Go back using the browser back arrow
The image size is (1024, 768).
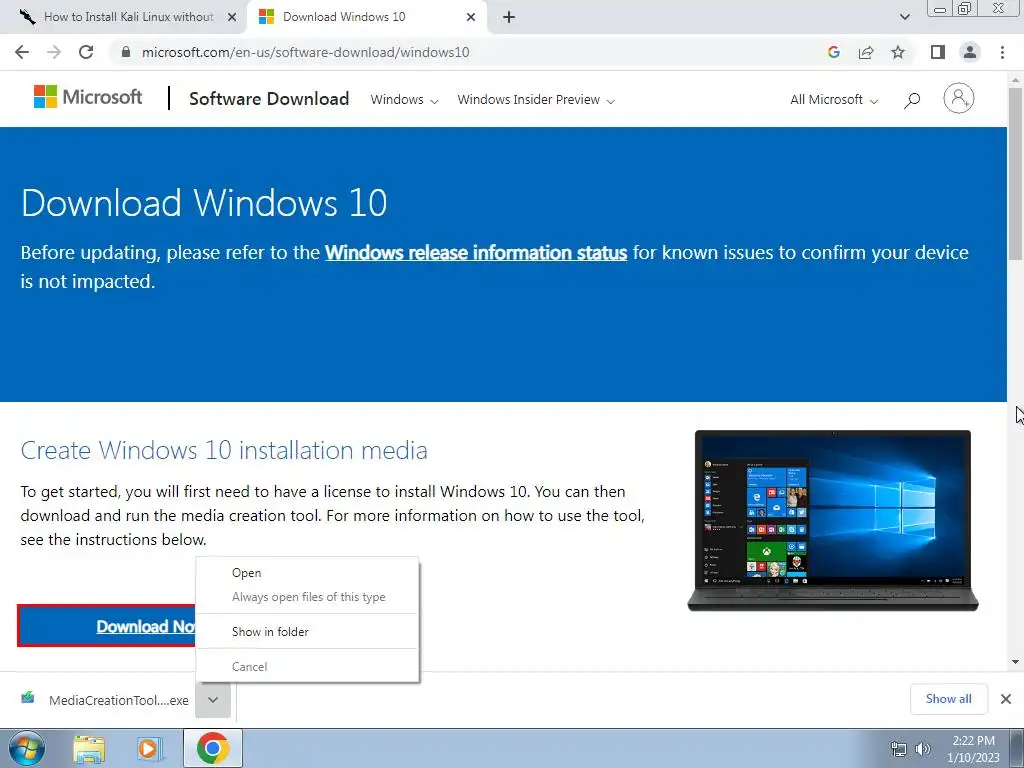[22, 52]
